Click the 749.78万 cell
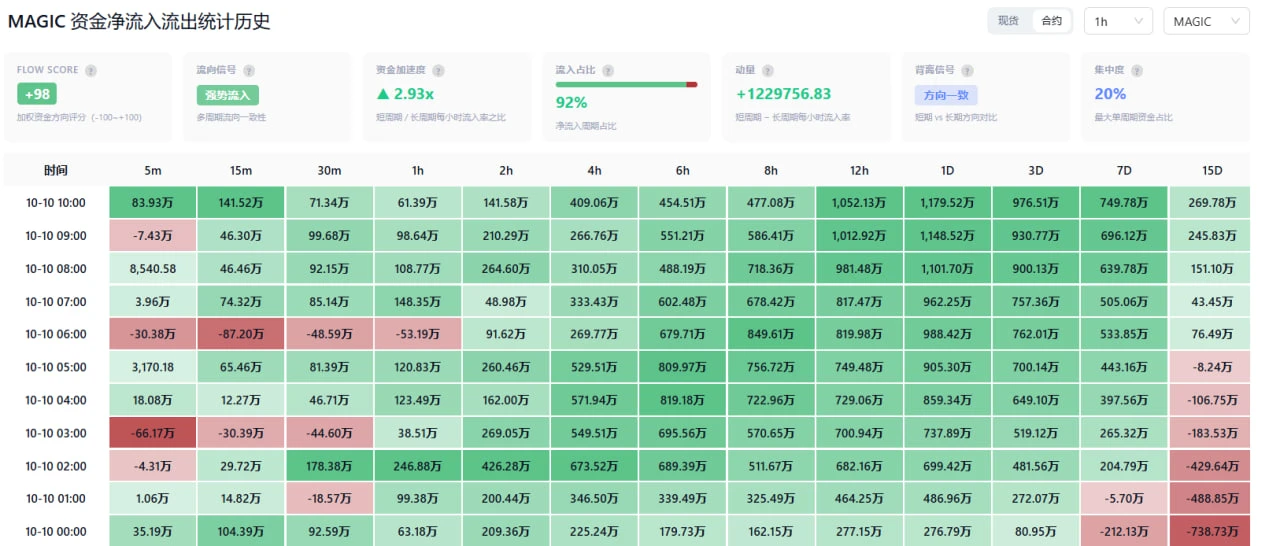 click(1124, 203)
